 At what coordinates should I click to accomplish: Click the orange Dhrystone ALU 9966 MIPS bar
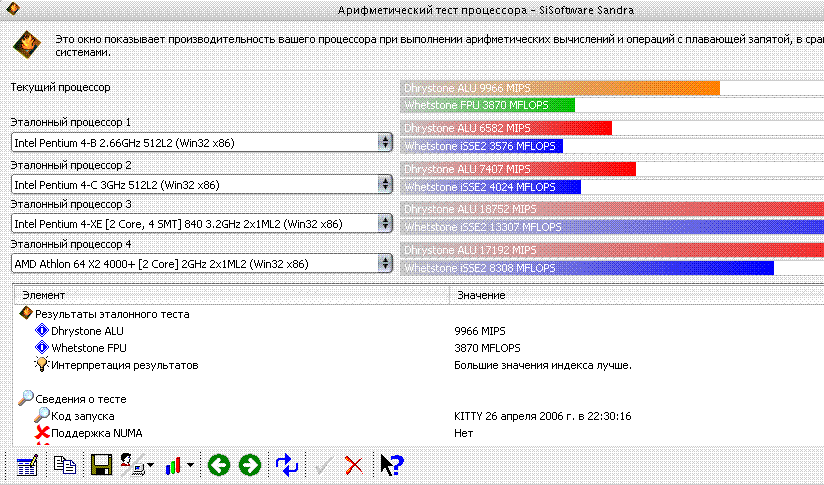(x=560, y=88)
